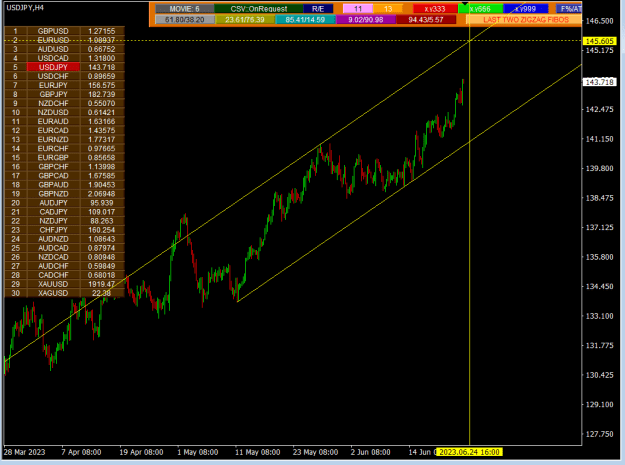Select NZDCHF in the symbol list
The image size is (625, 465).
[x=53, y=103]
